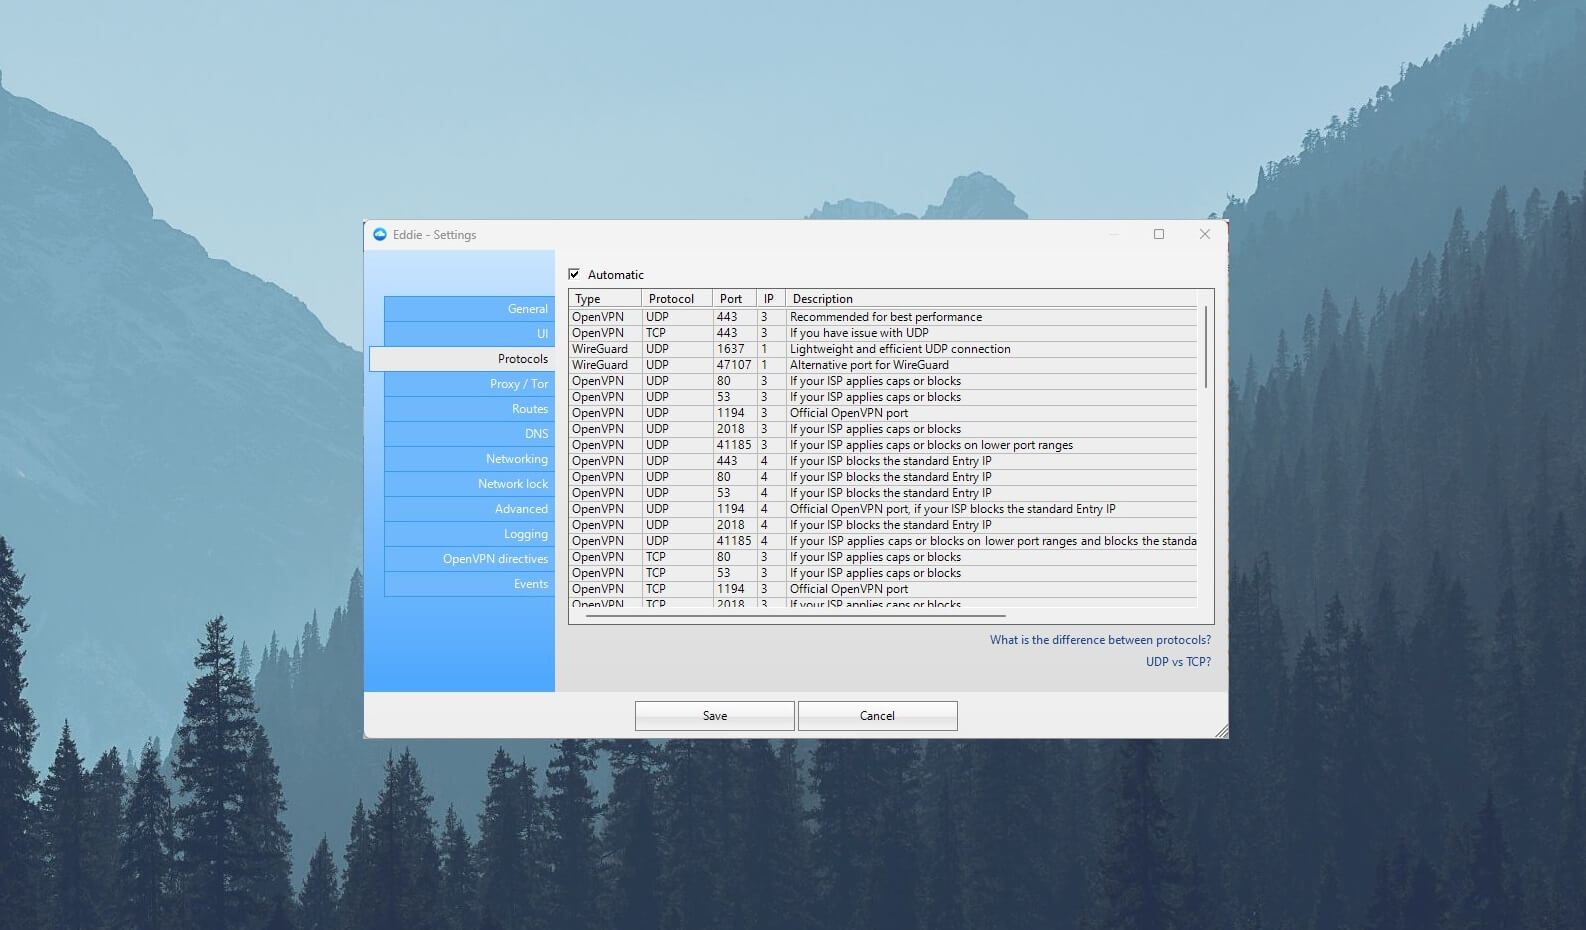Open the OpenVPN directives tab
Screen dimensions: 1586x930
(469, 559)
